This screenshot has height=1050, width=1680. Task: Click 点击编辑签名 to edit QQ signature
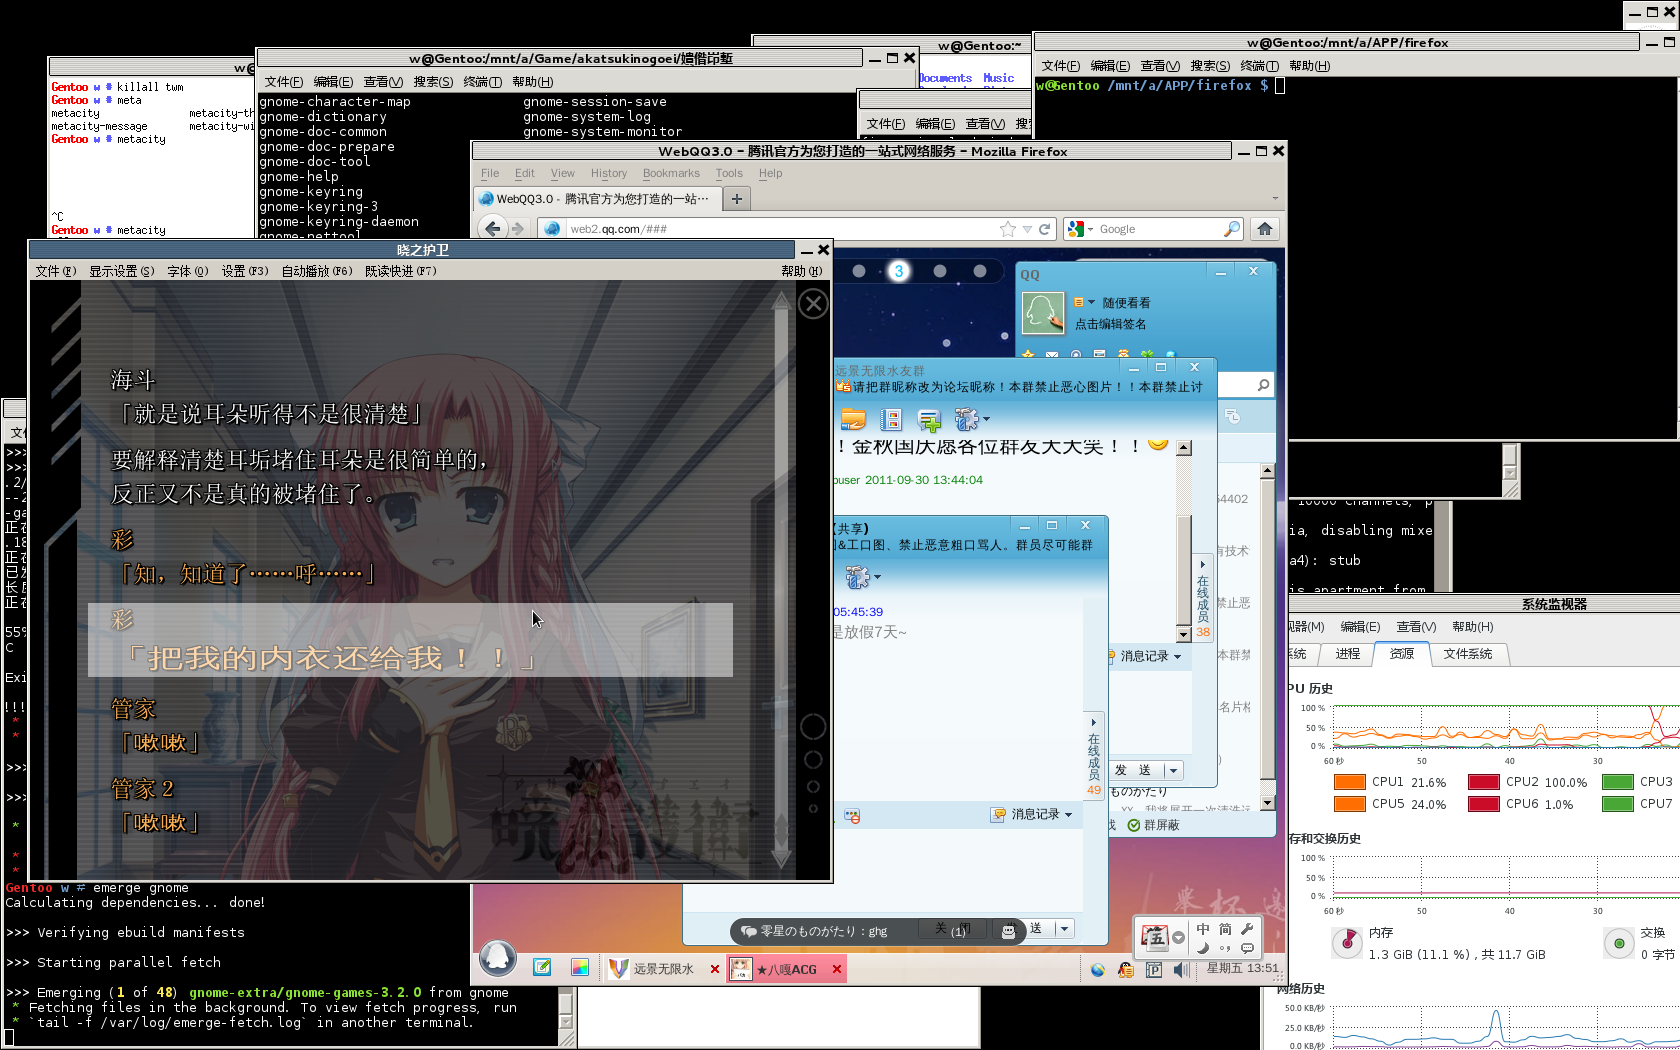coord(1110,324)
